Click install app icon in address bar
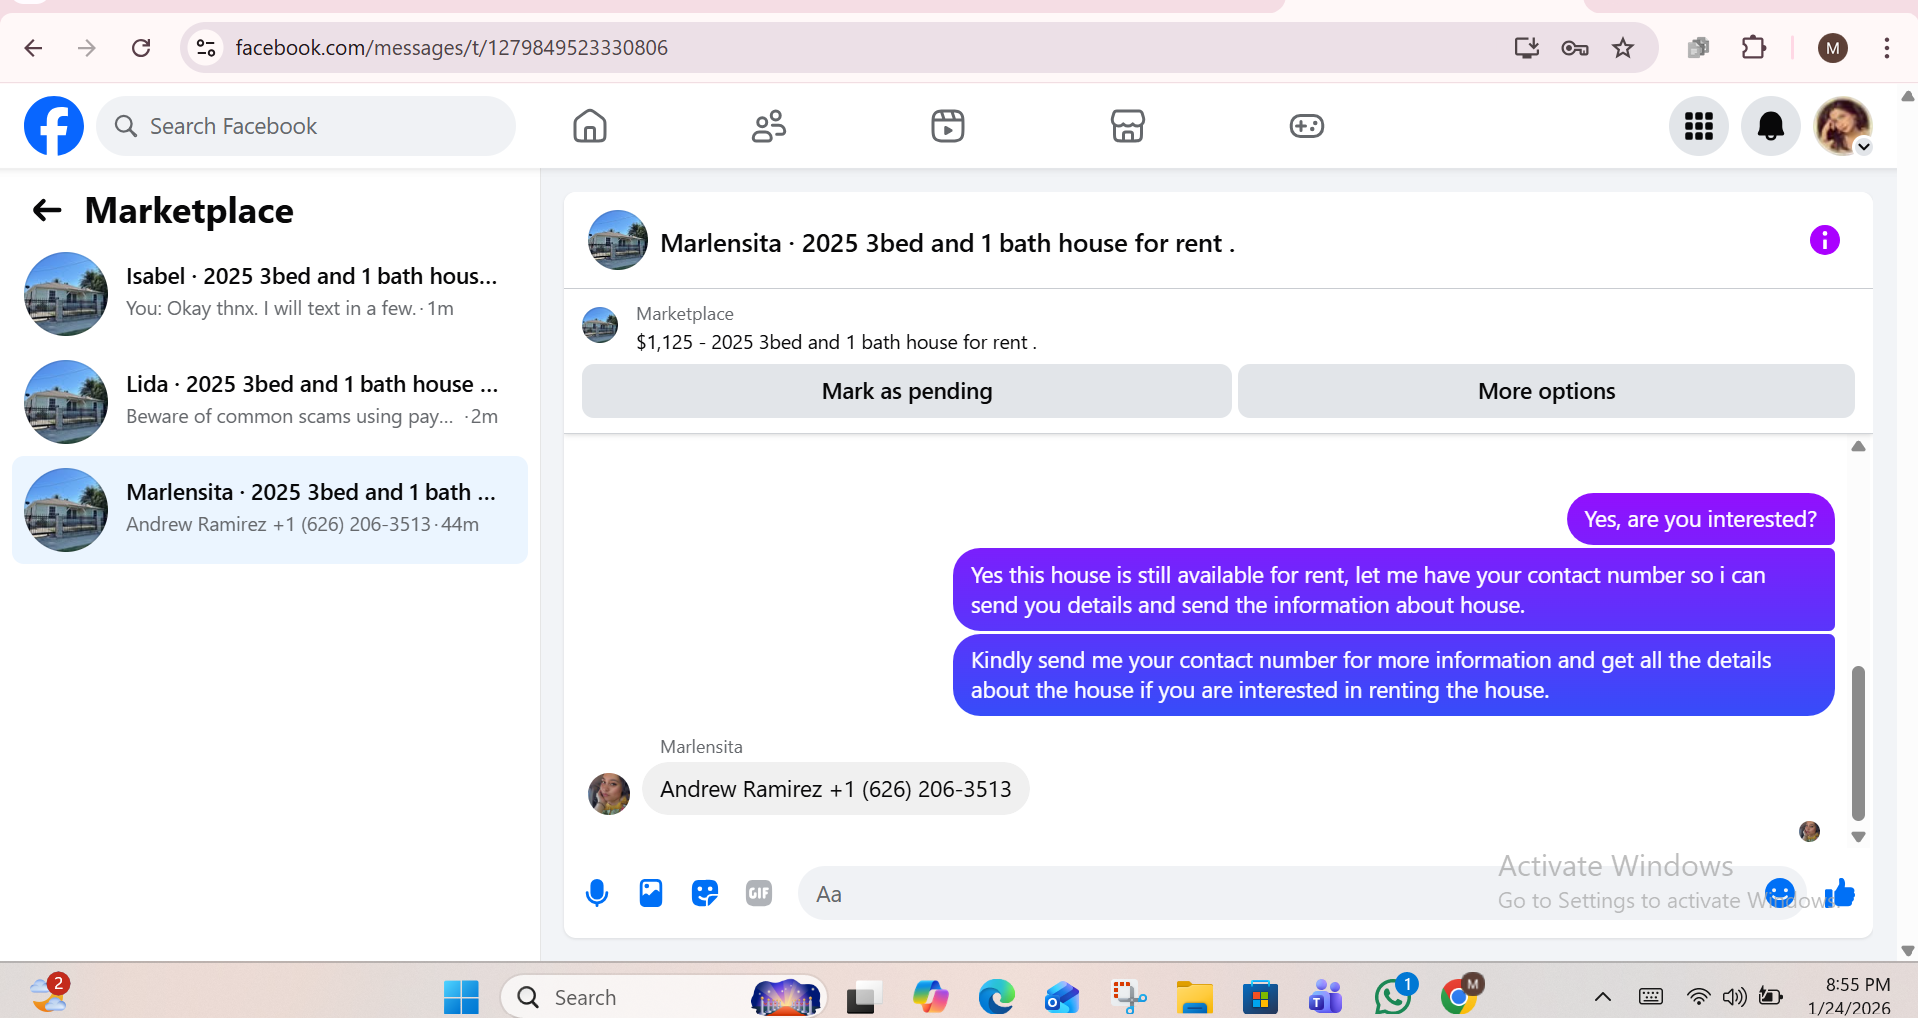The width and height of the screenshot is (1918, 1018). click(1526, 48)
